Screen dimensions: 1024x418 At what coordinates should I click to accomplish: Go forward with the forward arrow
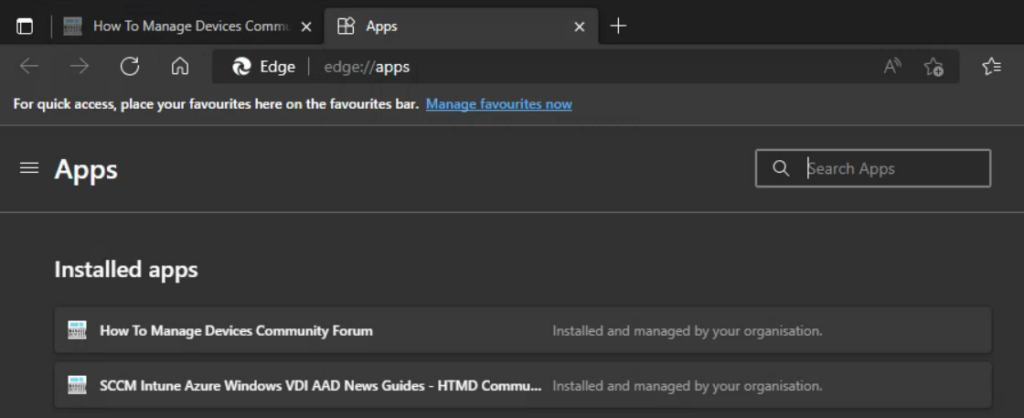click(x=80, y=66)
